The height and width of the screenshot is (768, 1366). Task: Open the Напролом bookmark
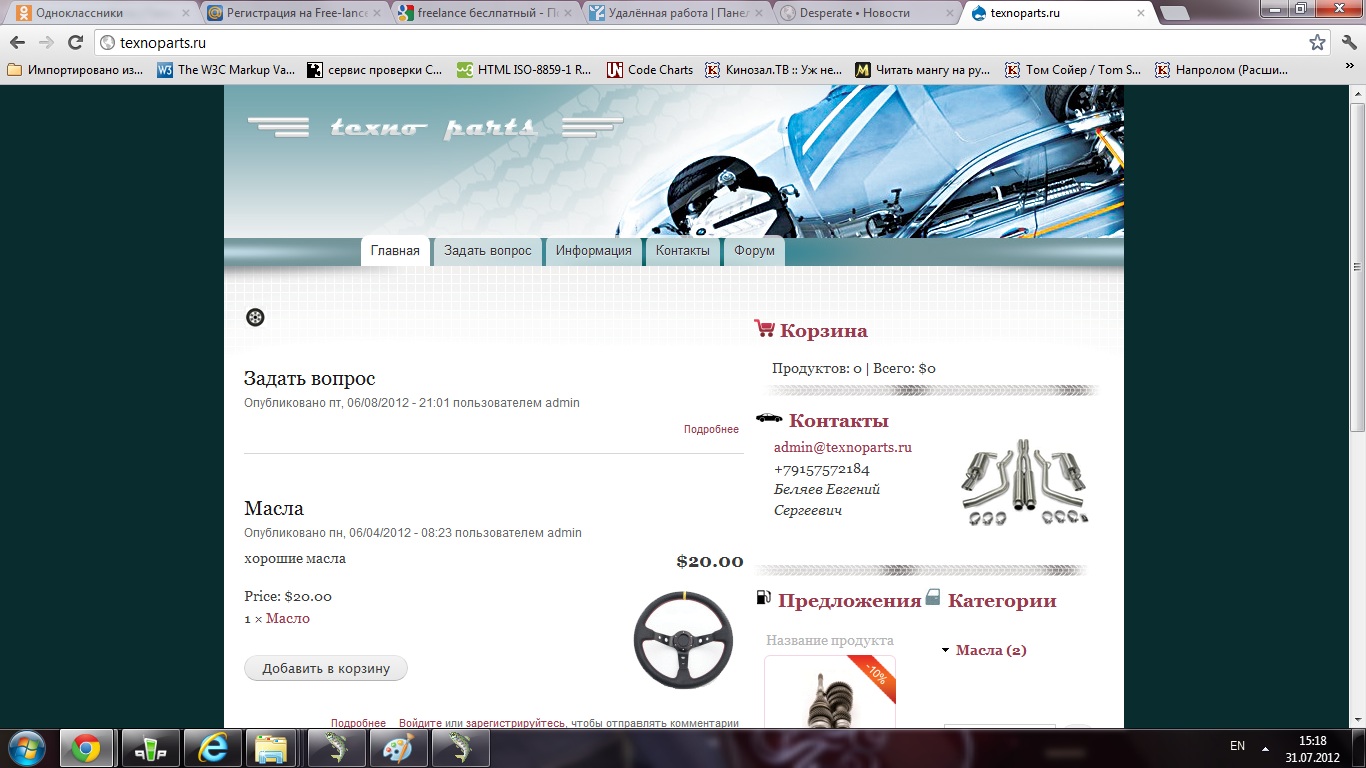(1224, 70)
